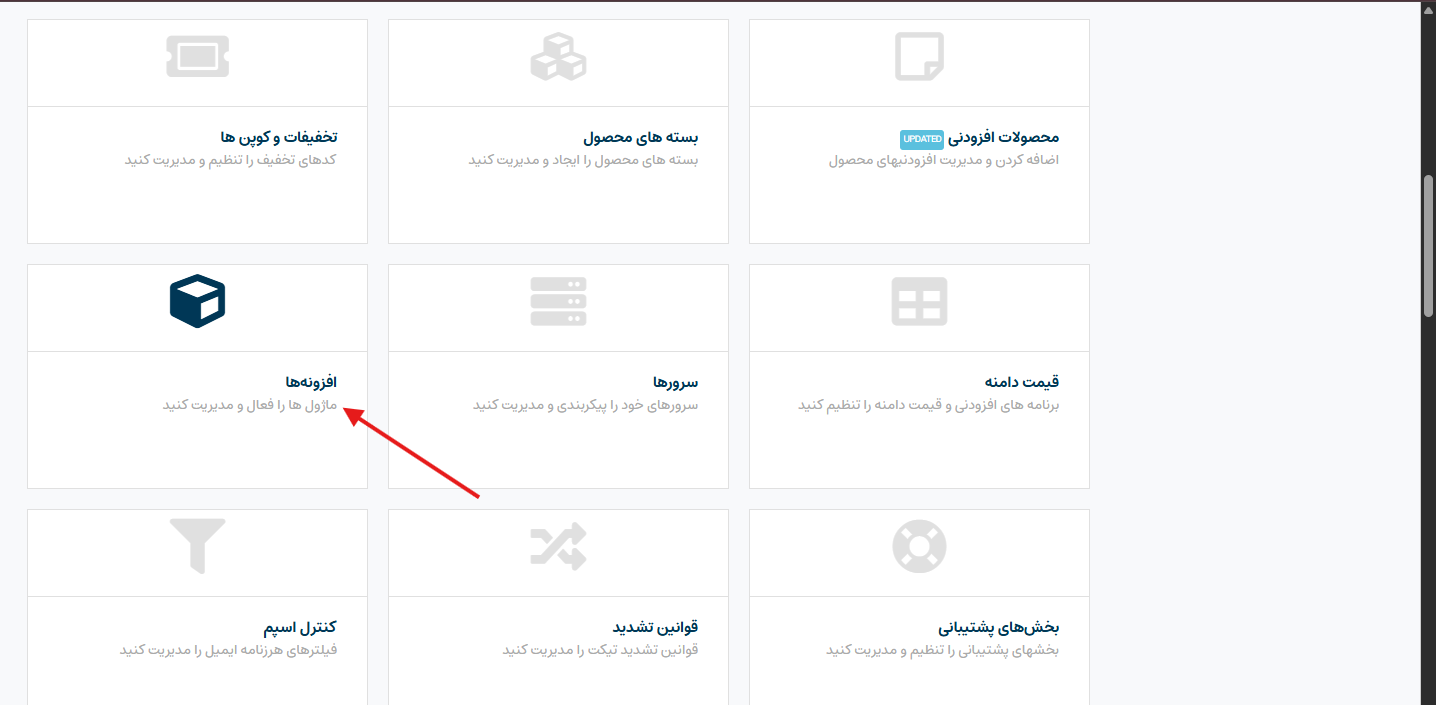The width and height of the screenshot is (1436, 705).
Task: Open the بسته های محصول title link
Action: coord(640,137)
